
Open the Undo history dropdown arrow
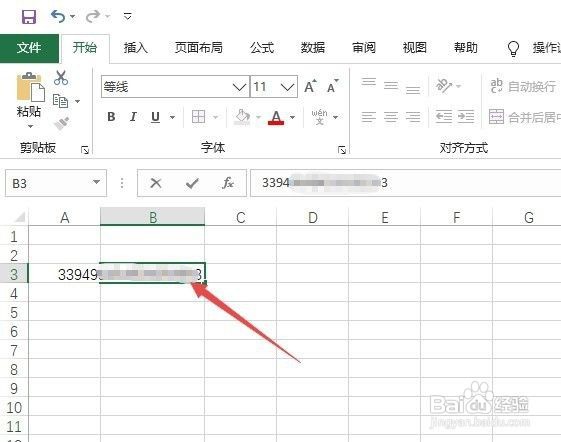(73, 16)
